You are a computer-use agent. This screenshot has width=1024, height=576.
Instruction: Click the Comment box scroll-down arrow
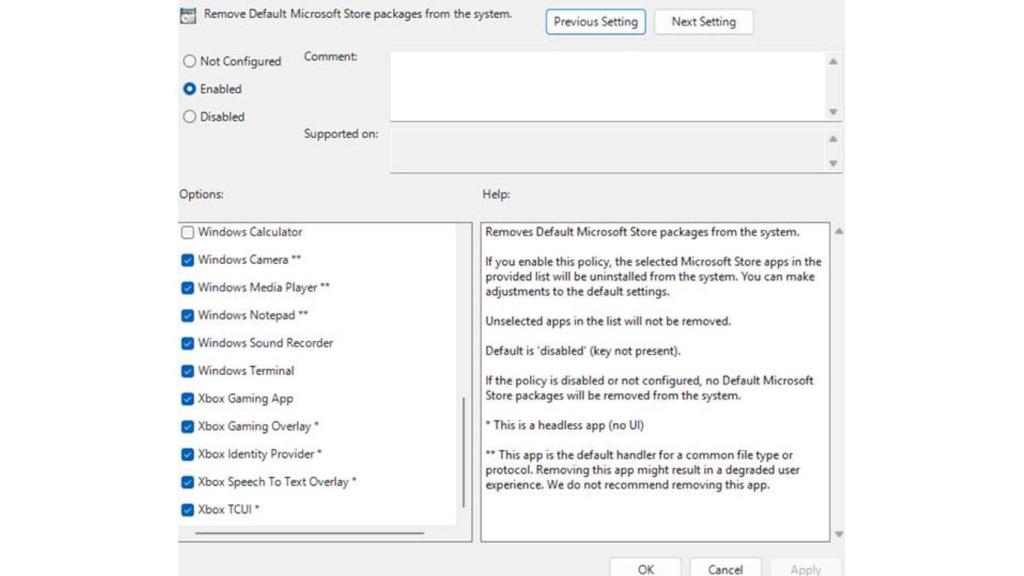tap(833, 113)
